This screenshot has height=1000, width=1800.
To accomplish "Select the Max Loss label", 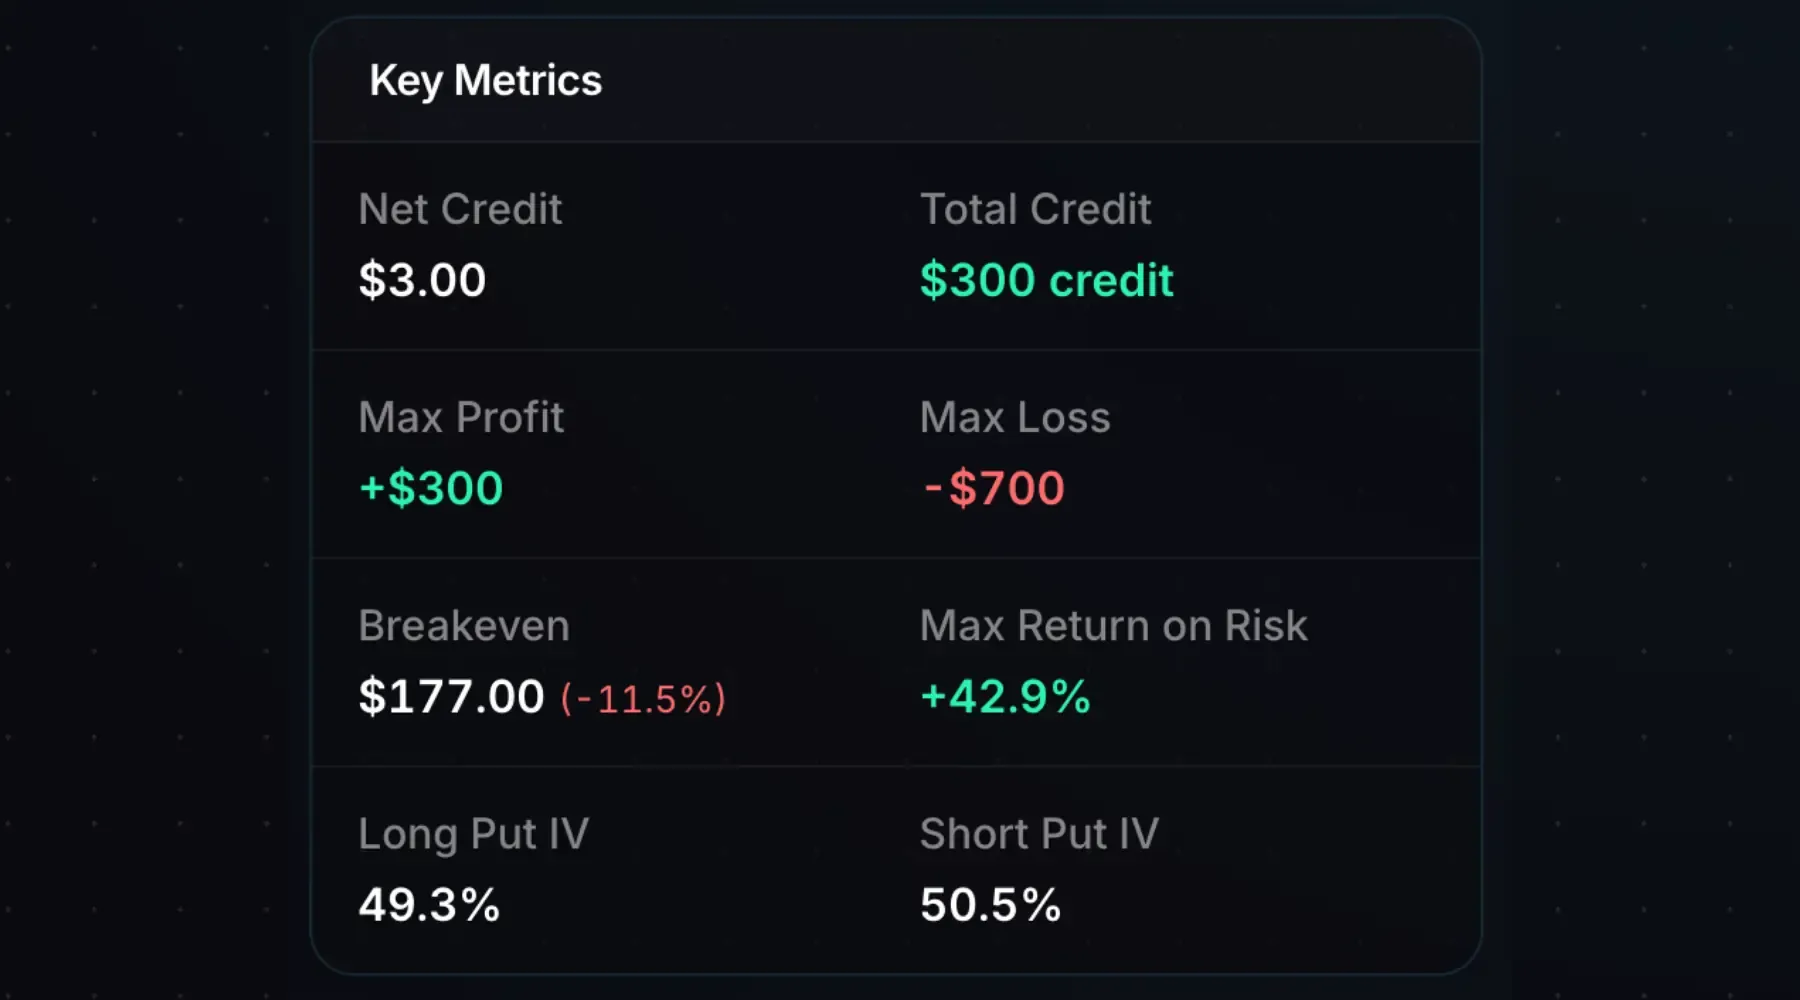I will 1014,417.
